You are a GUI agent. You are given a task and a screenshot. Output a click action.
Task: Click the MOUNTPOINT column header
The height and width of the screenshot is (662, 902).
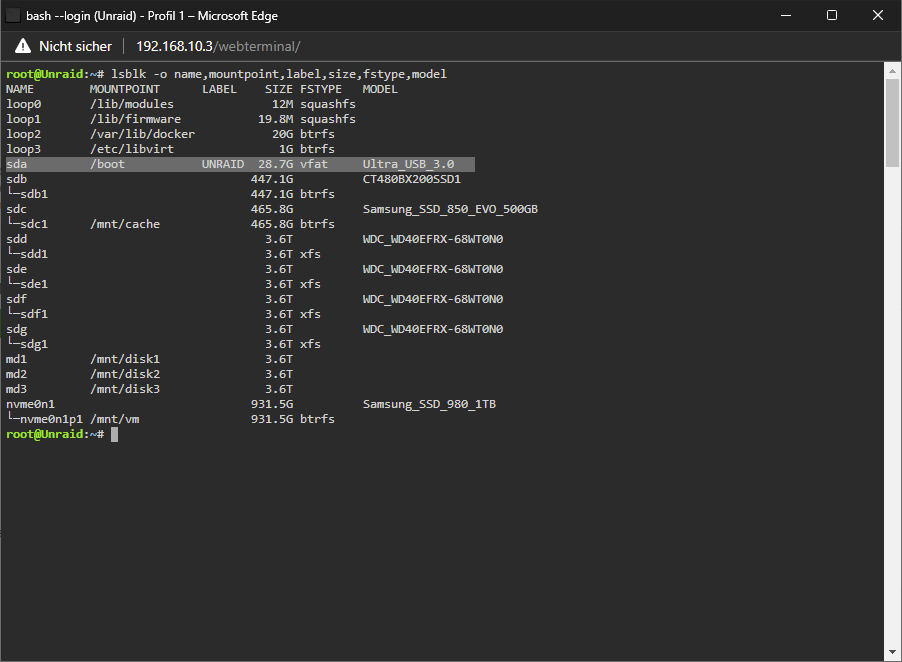tap(125, 89)
